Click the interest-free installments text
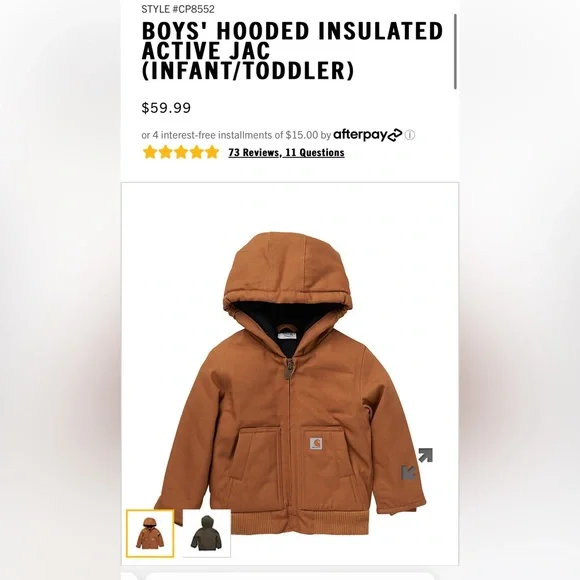Screen dimensions: 580x580 point(229,135)
